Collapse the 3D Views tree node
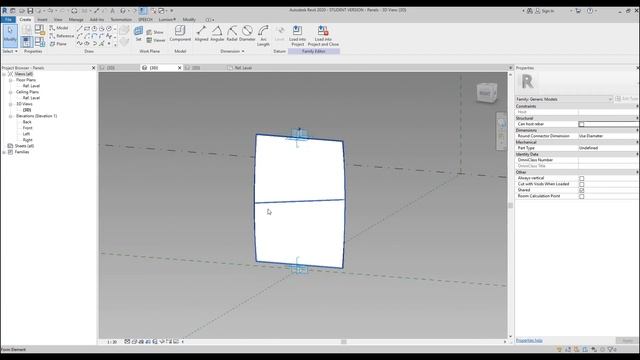Screen dimensions: 640x360 tap(10, 104)
